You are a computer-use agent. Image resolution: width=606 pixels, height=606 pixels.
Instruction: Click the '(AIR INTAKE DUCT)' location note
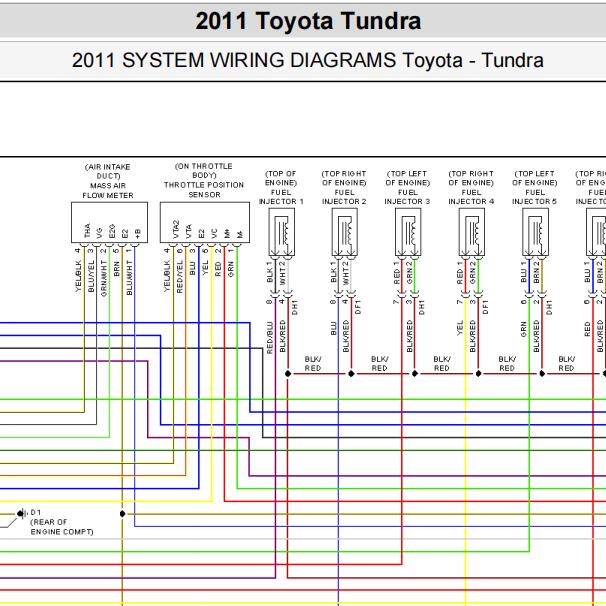[x=108, y=171]
